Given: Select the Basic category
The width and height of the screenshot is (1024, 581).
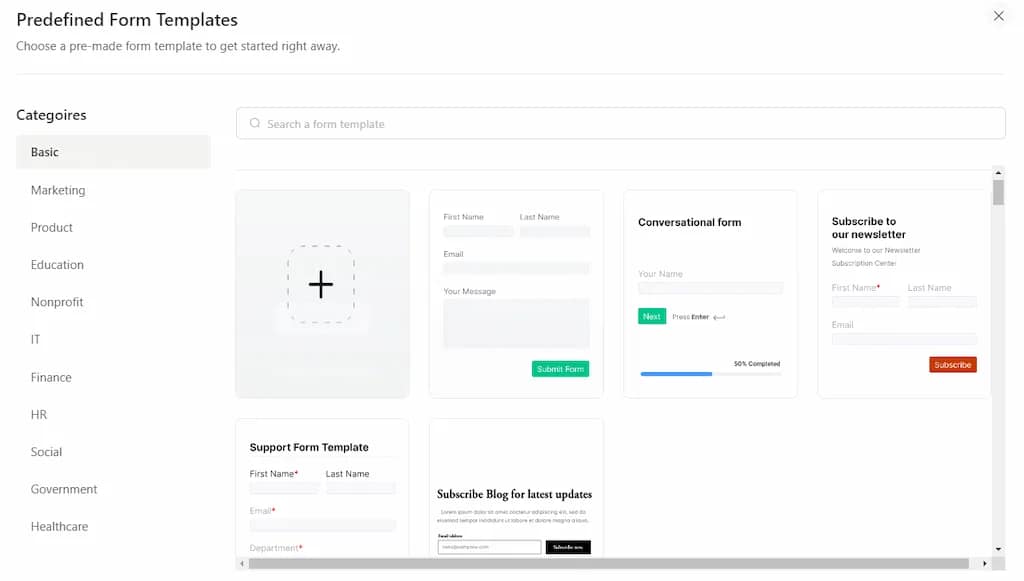Looking at the screenshot, I should (x=113, y=152).
